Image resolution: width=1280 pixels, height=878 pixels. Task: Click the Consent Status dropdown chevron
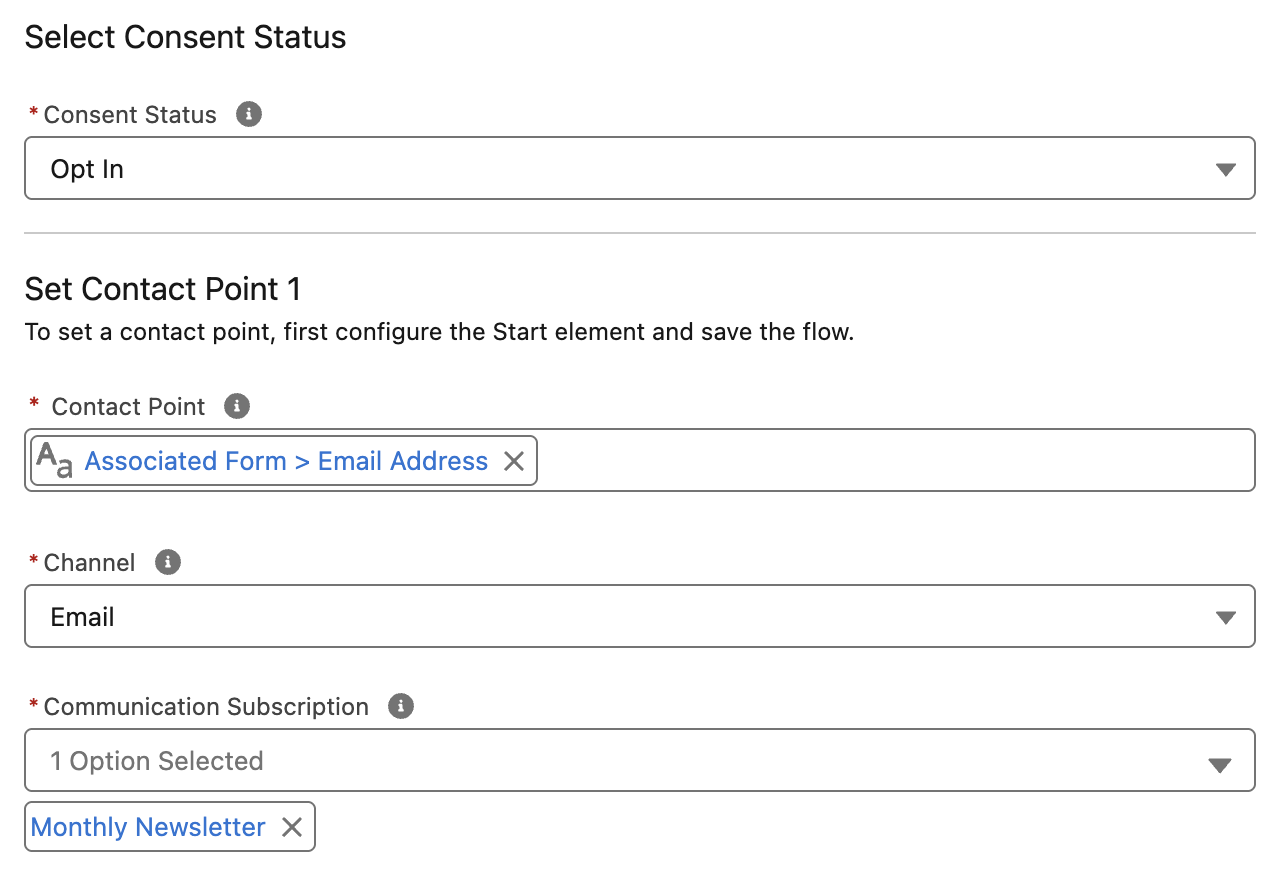click(1224, 168)
